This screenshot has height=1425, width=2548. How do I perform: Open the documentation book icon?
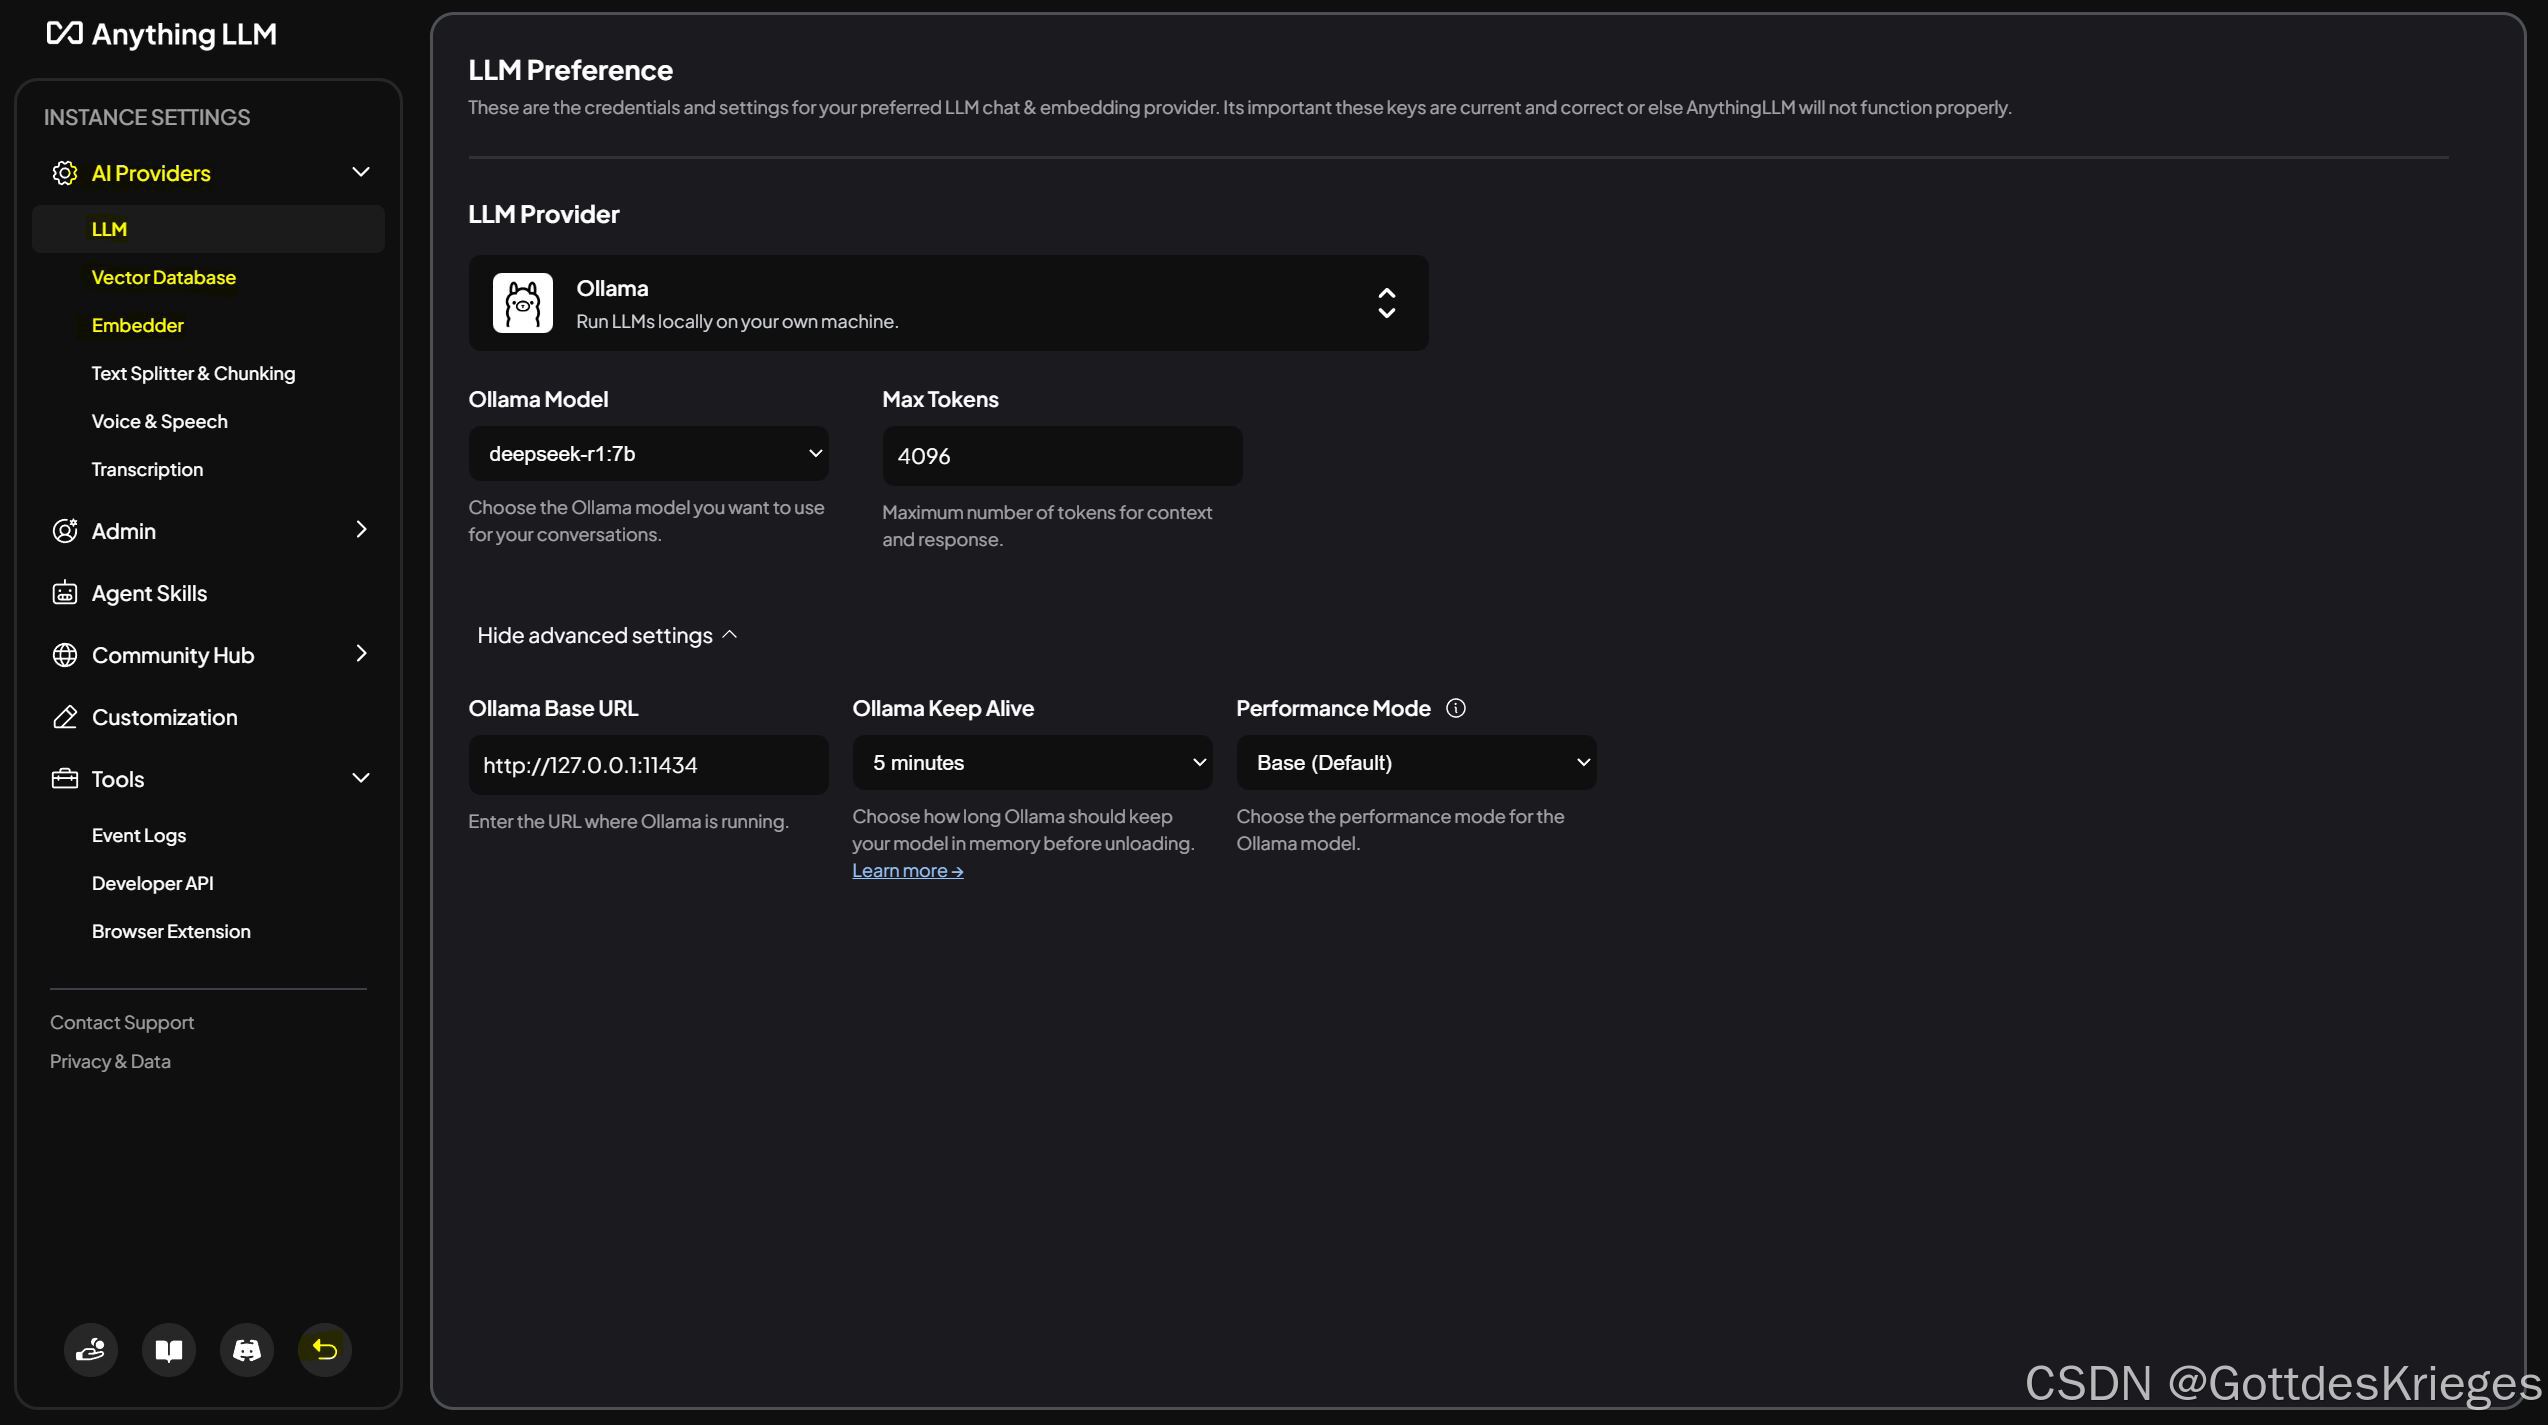click(169, 1350)
